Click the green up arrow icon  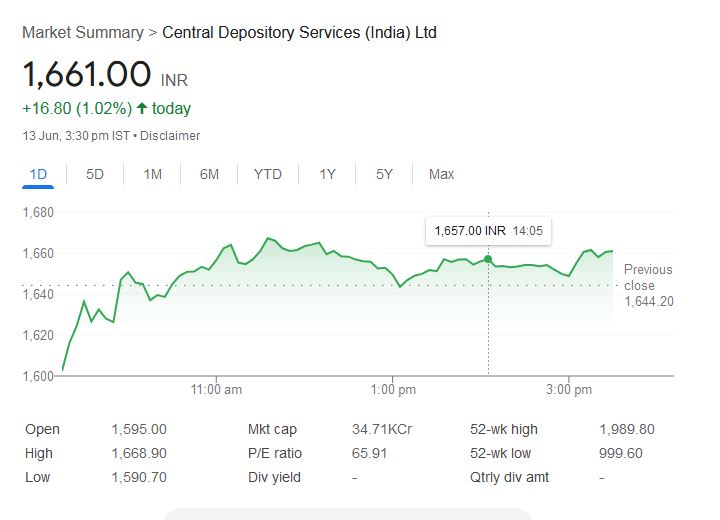[x=142, y=108]
